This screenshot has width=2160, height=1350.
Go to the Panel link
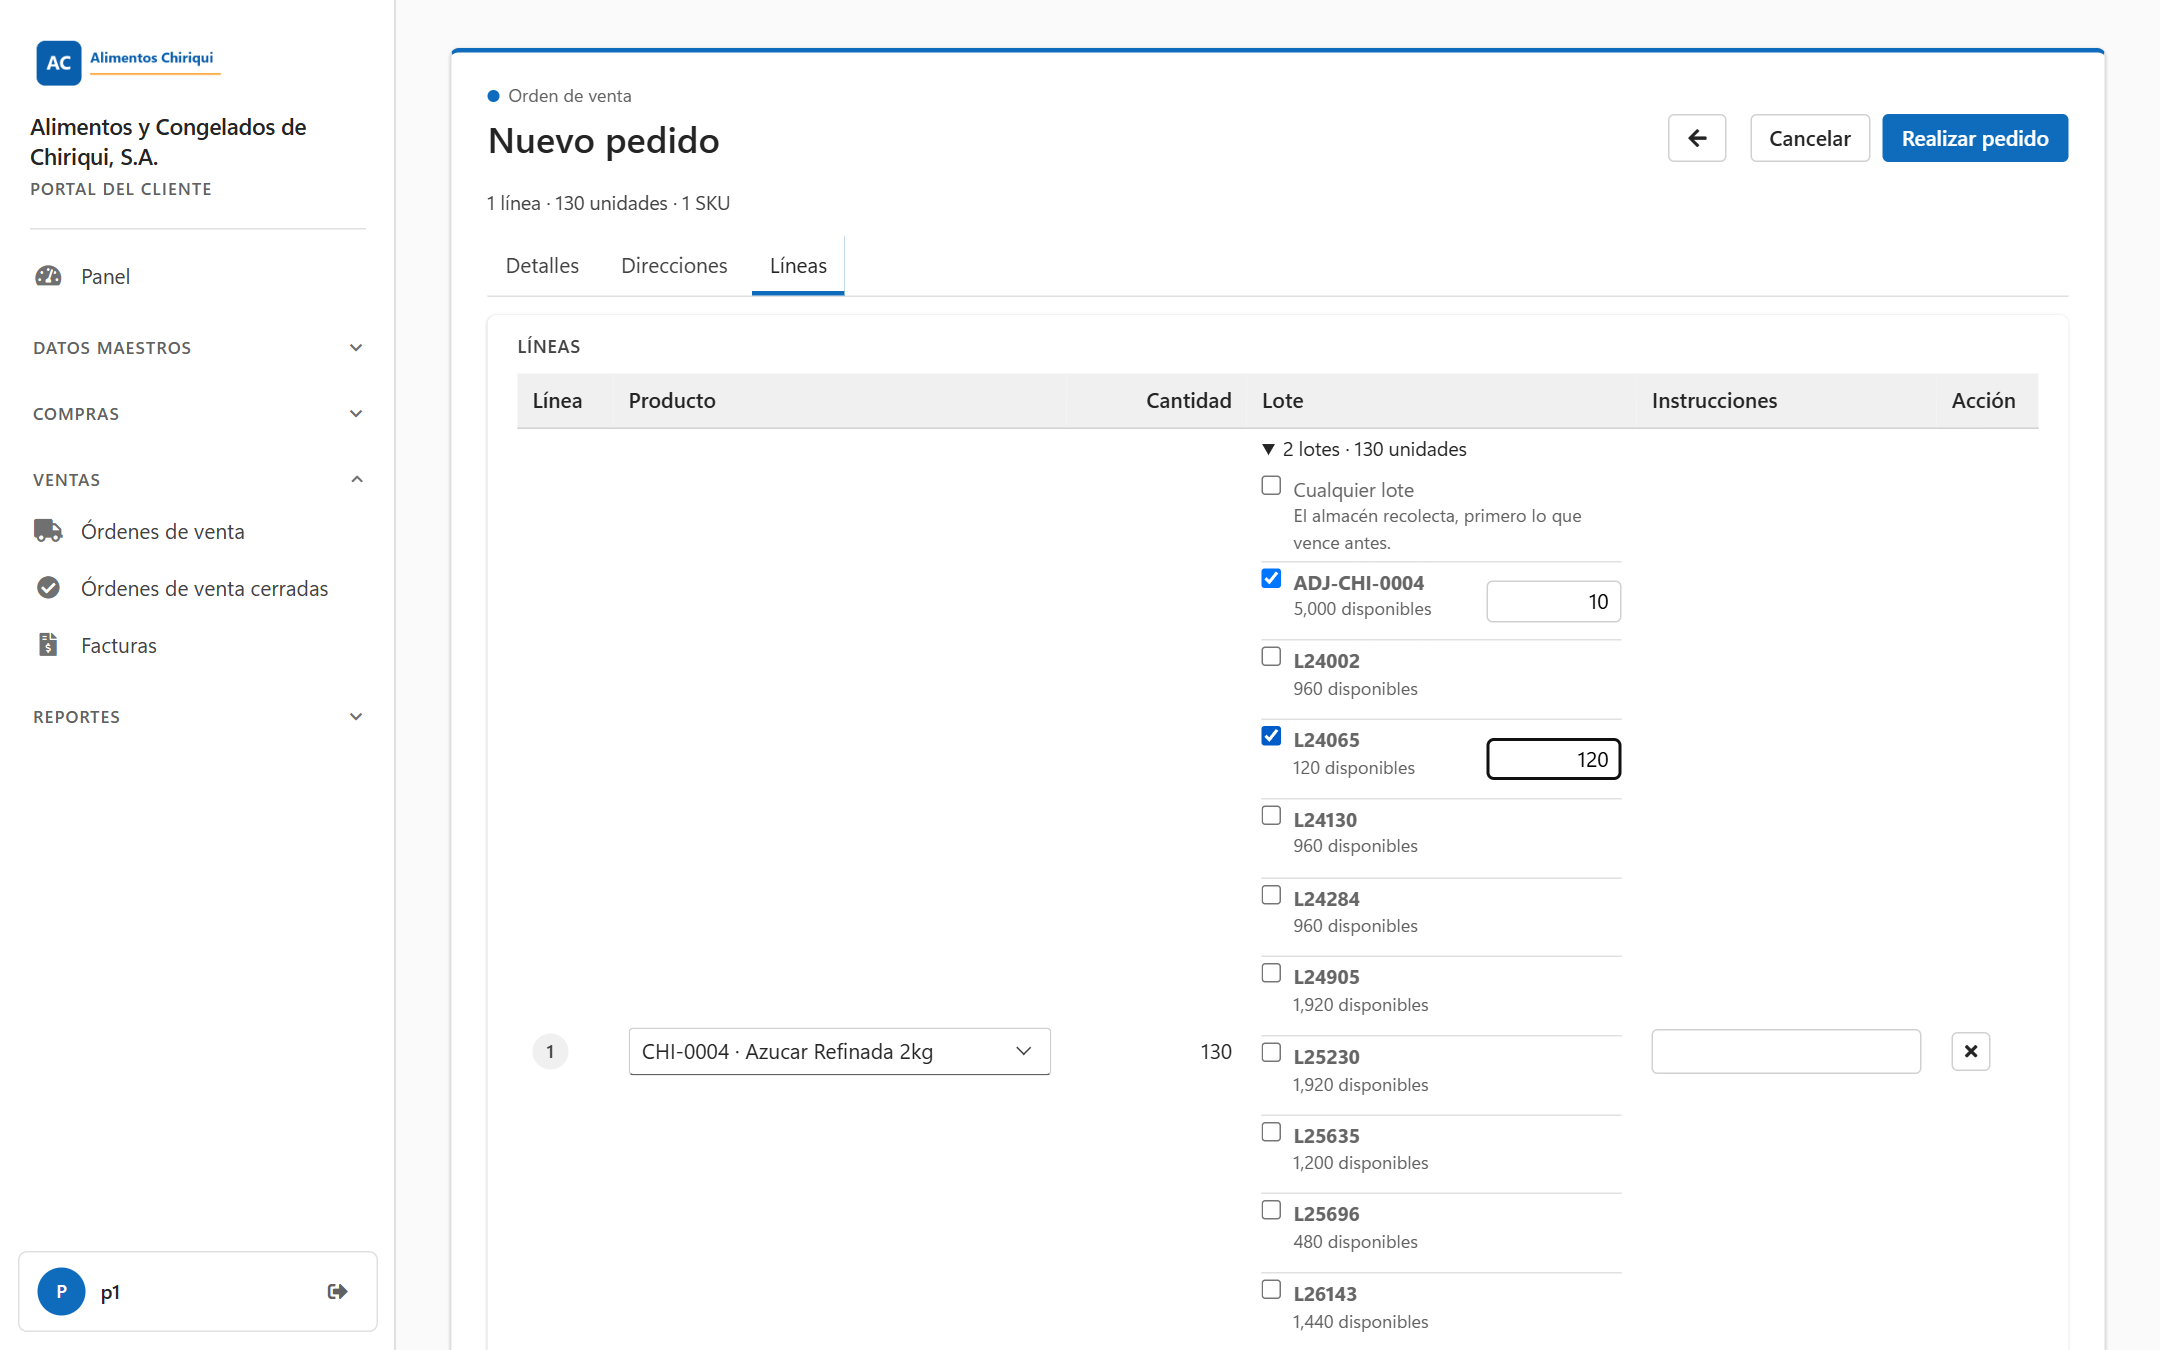(x=105, y=276)
